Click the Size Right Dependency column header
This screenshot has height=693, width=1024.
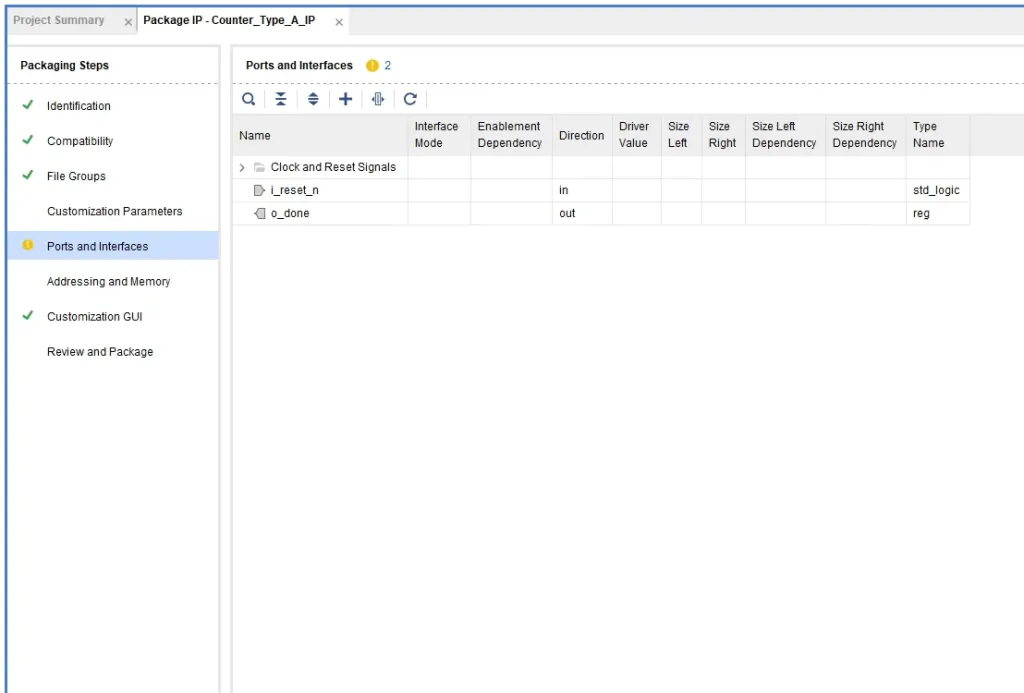[x=866, y=135]
